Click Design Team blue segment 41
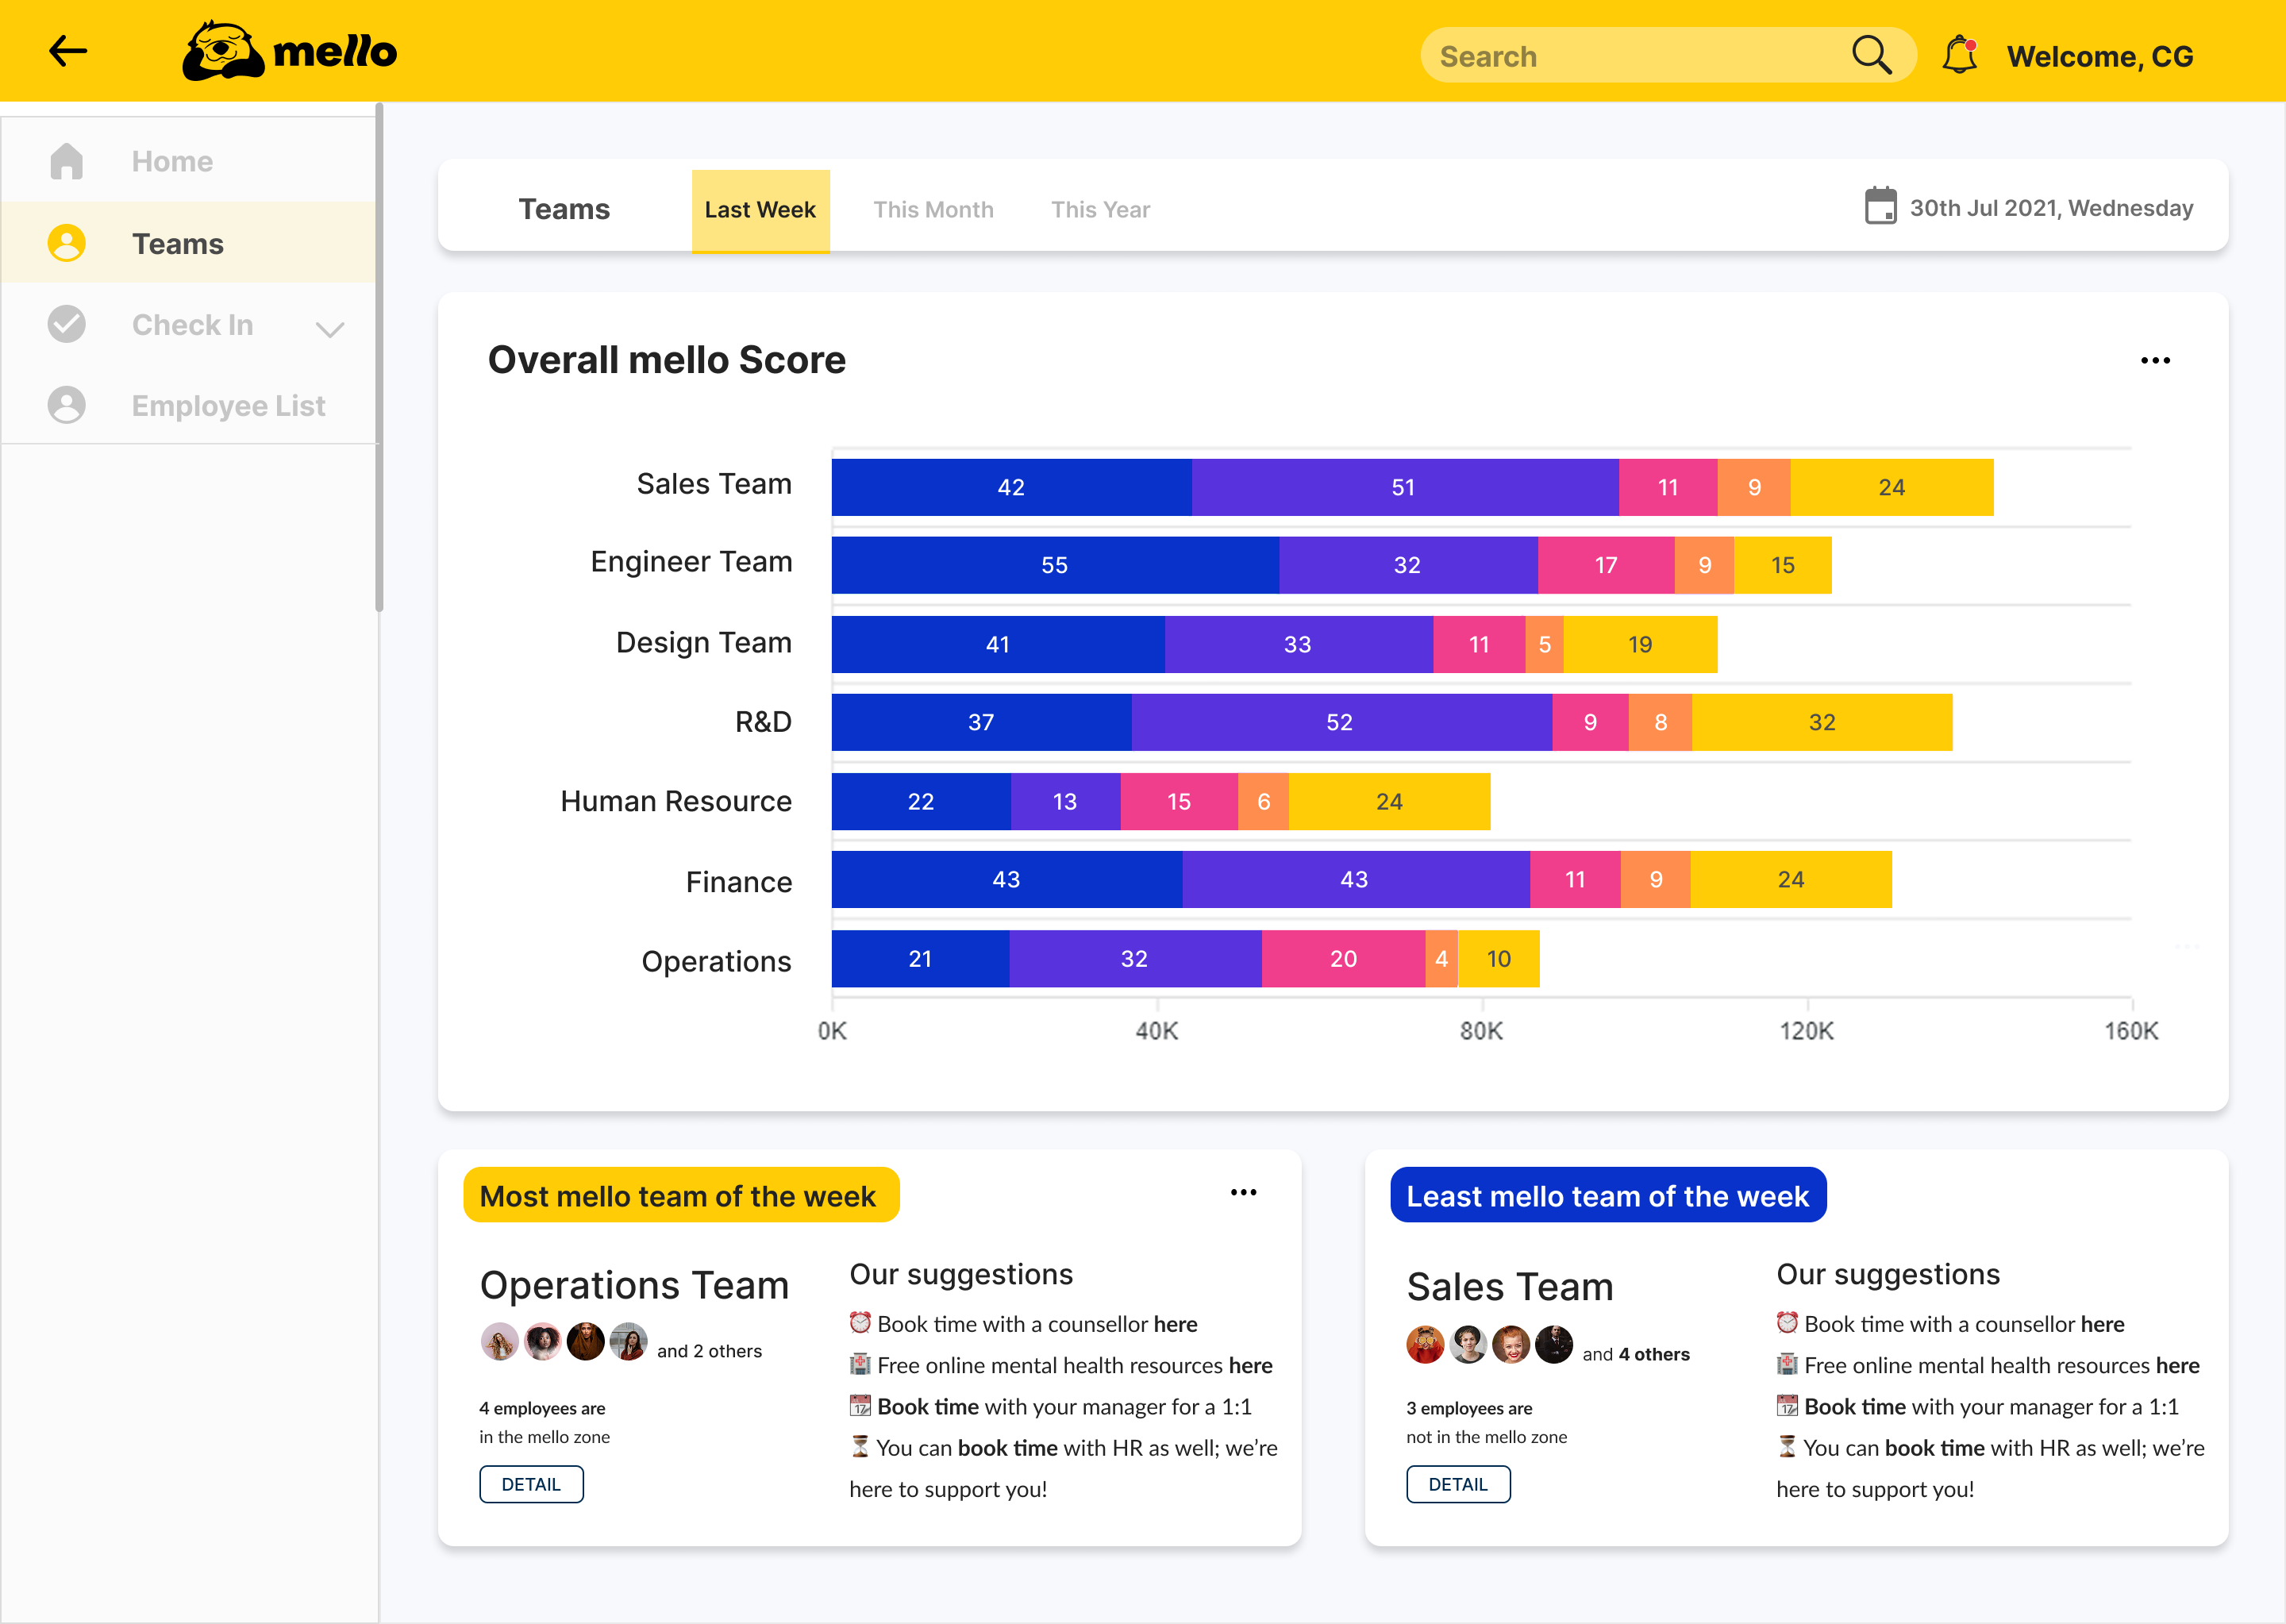 pyautogui.click(x=998, y=644)
